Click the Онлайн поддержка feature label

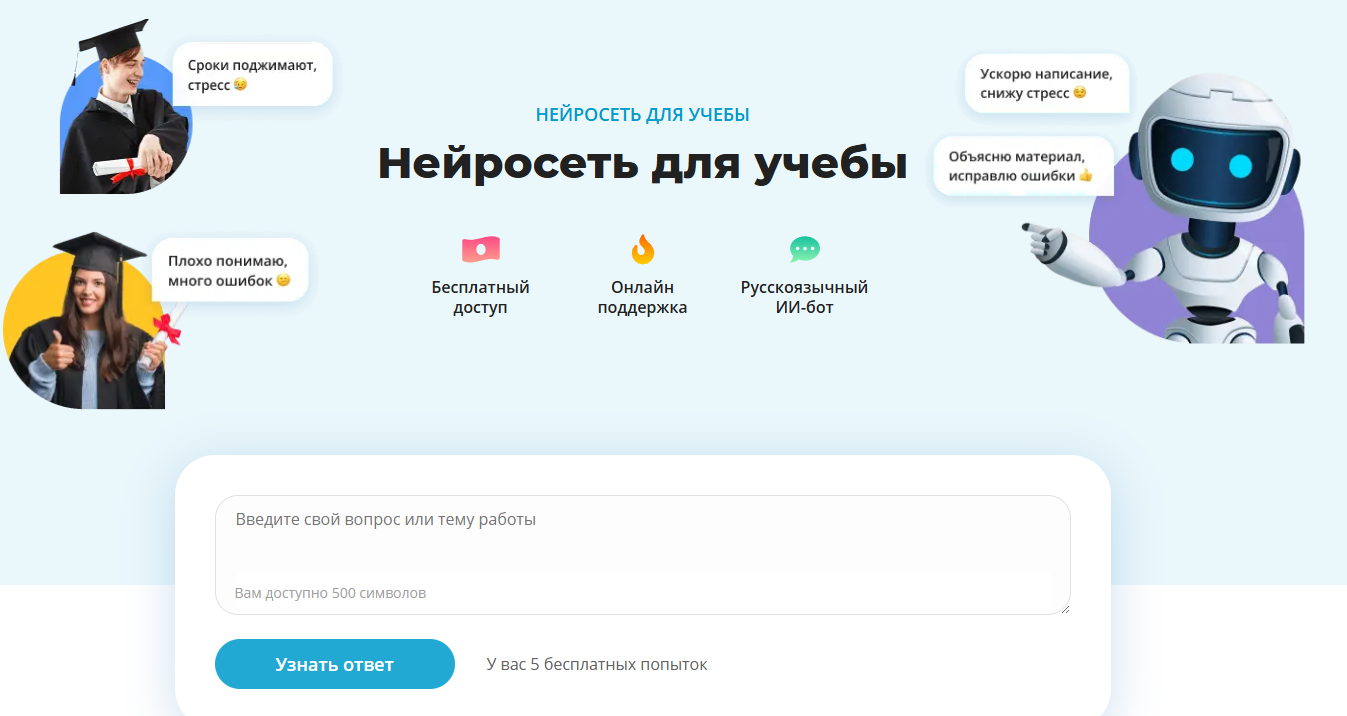643,297
